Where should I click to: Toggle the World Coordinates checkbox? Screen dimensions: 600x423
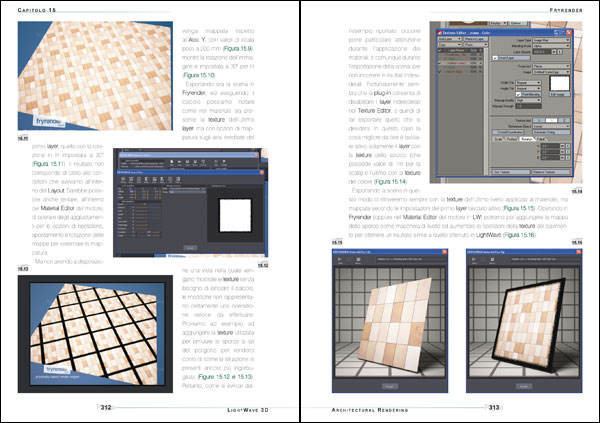(x=507, y=132)
